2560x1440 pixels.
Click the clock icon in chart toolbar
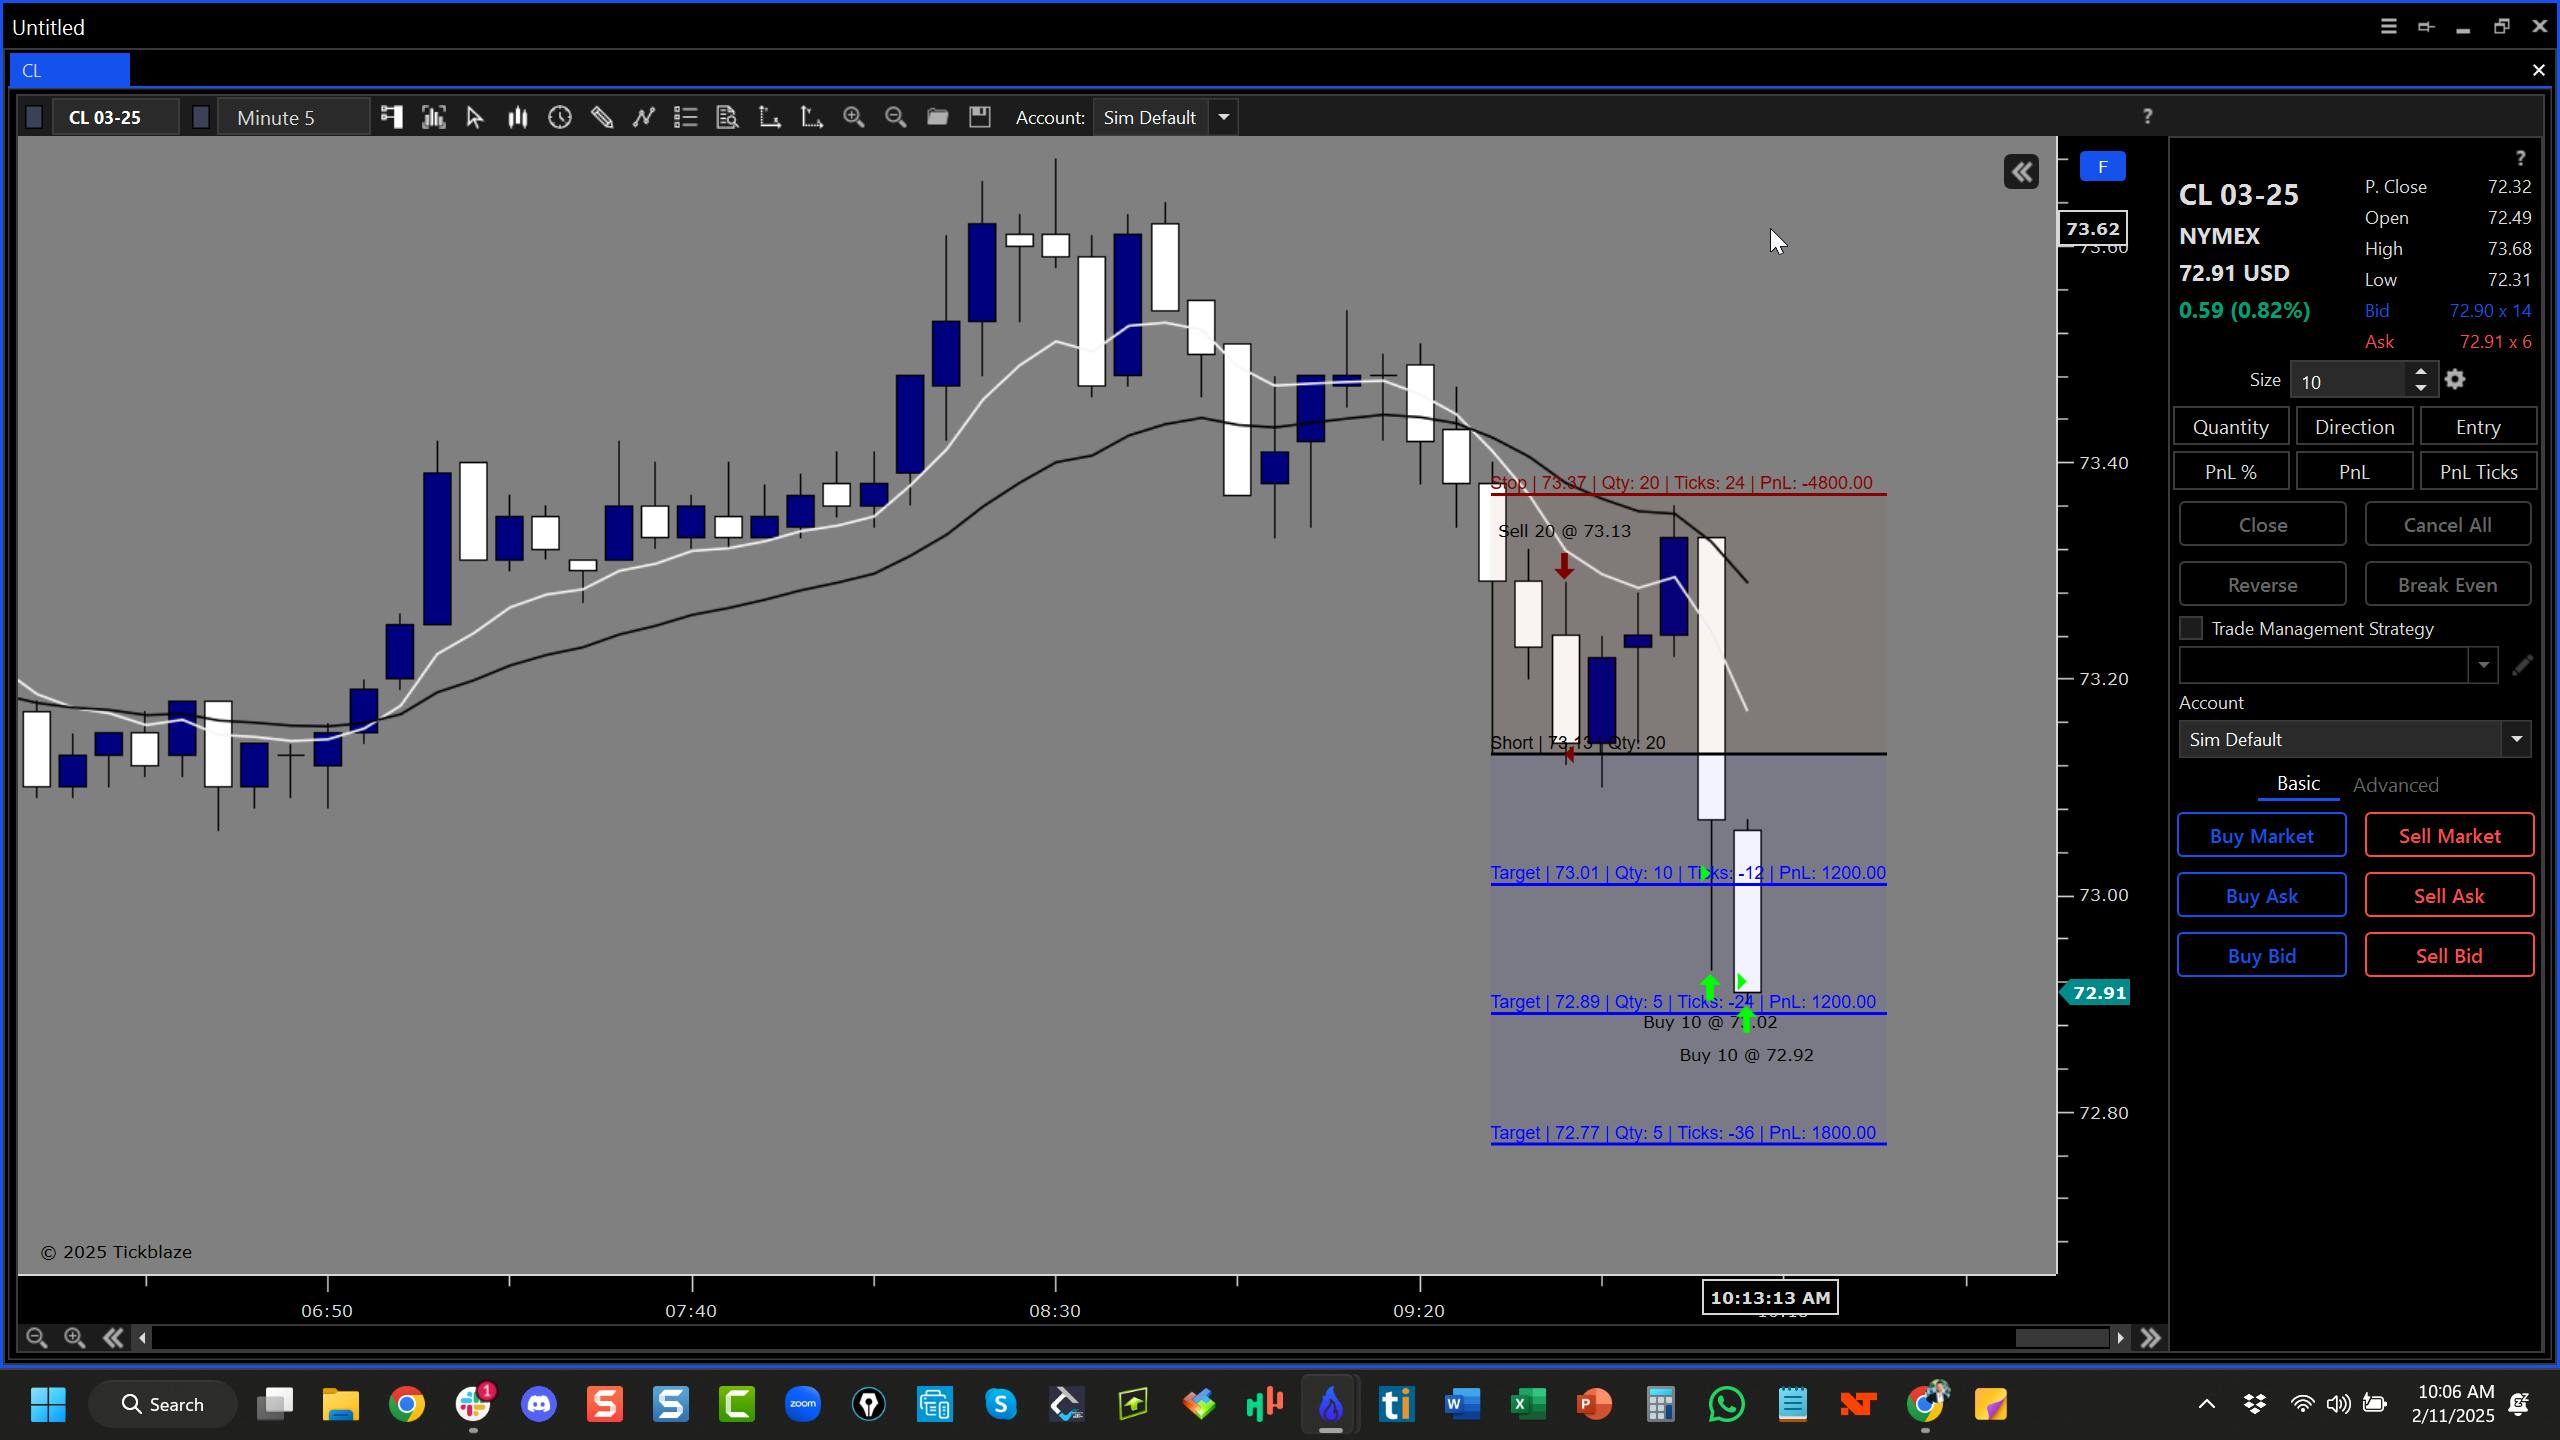click(x=560, y=118)
